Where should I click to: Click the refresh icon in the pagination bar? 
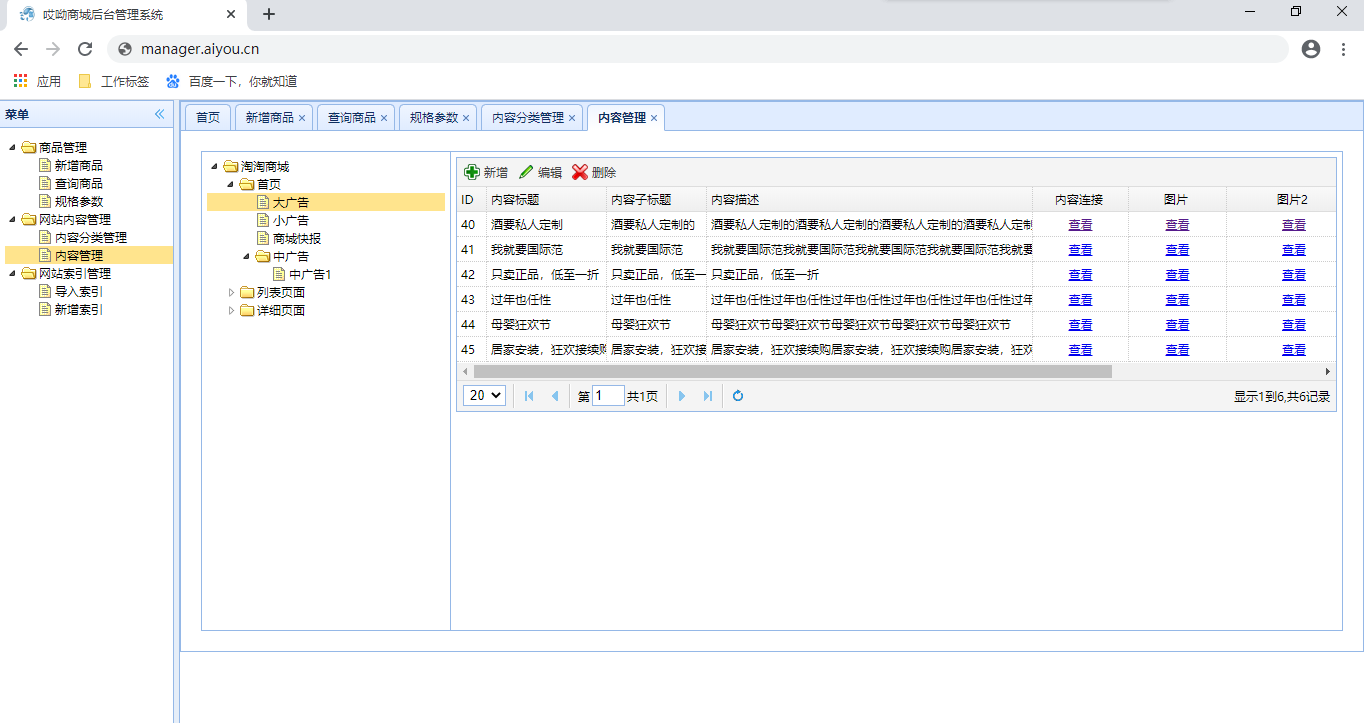[738, 396]
